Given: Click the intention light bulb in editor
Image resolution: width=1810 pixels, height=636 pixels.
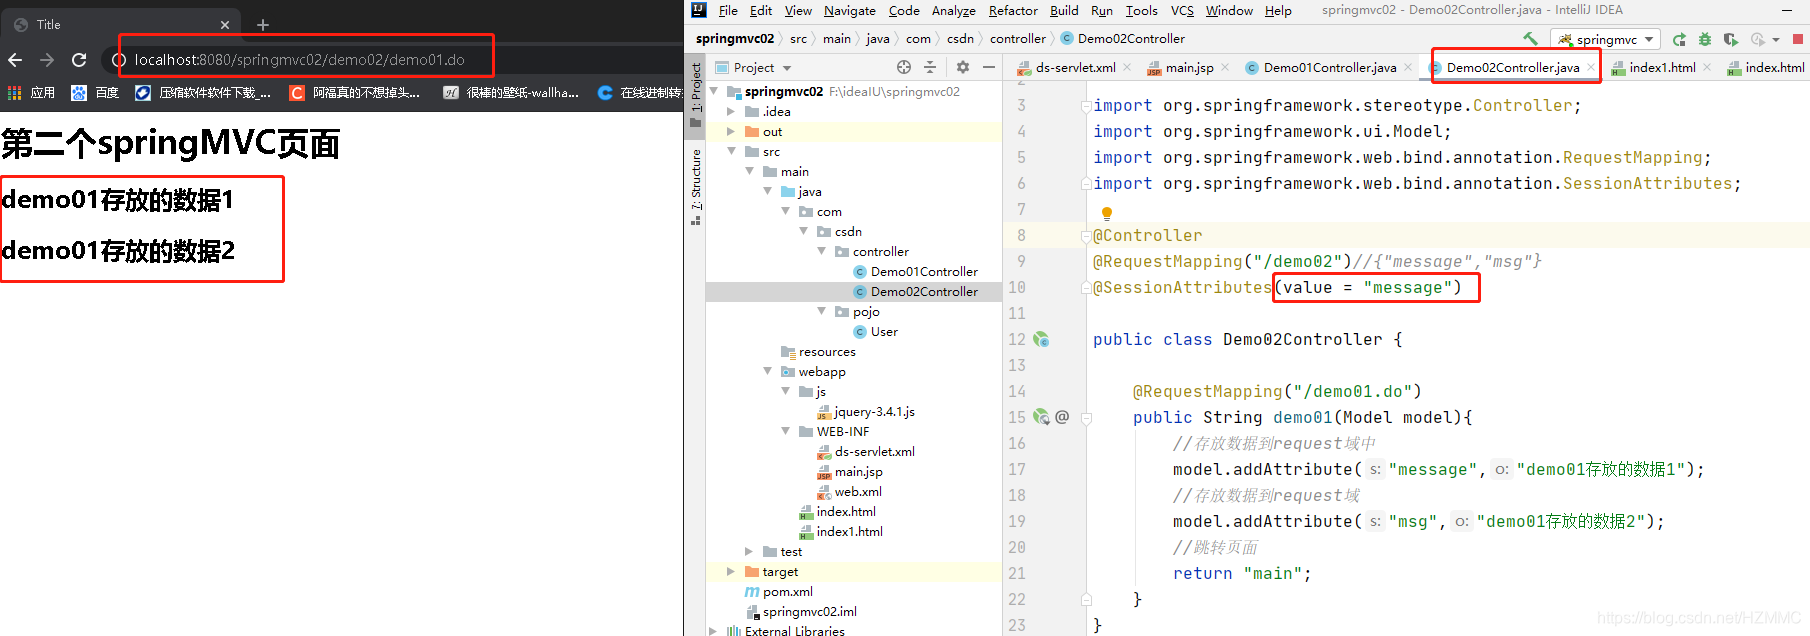Looking at the screenshot, I should coord(1107,213).
